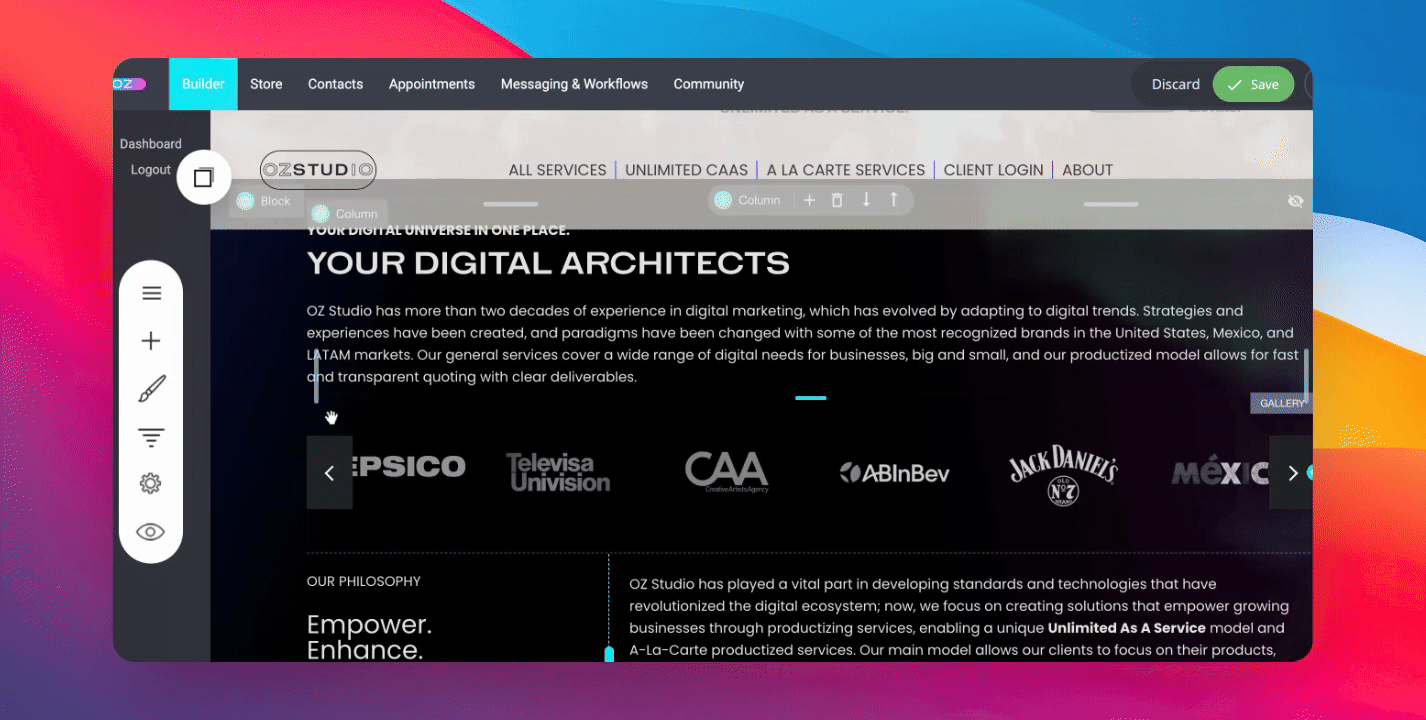Click the Televisa Univision logo

[x=557, y=473]
